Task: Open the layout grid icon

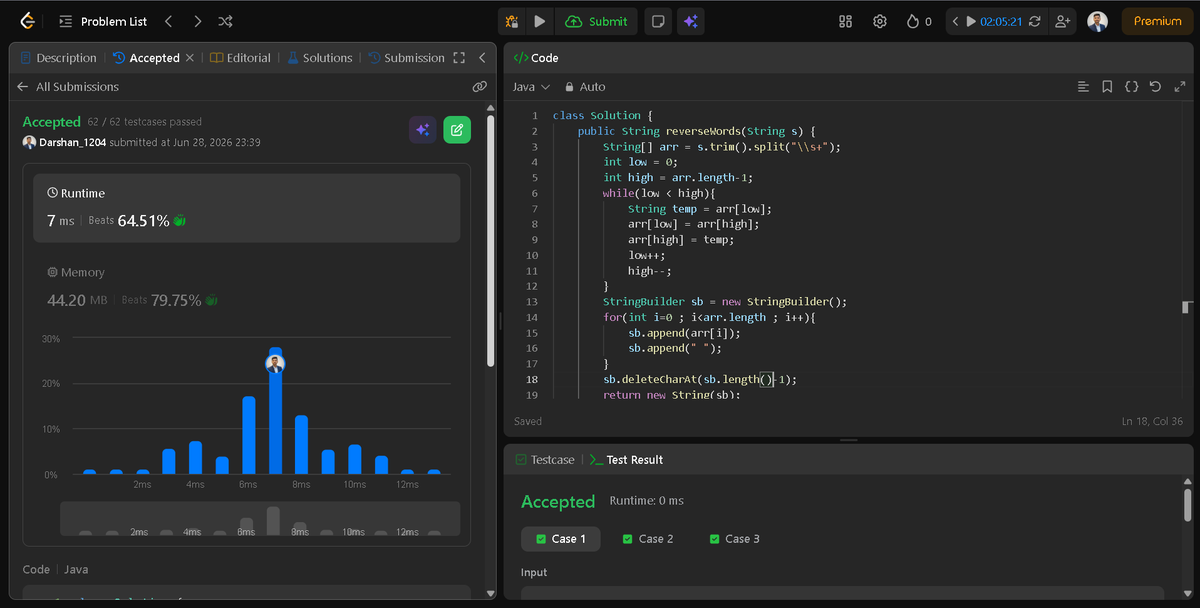Action: click(x=845, y=21)
